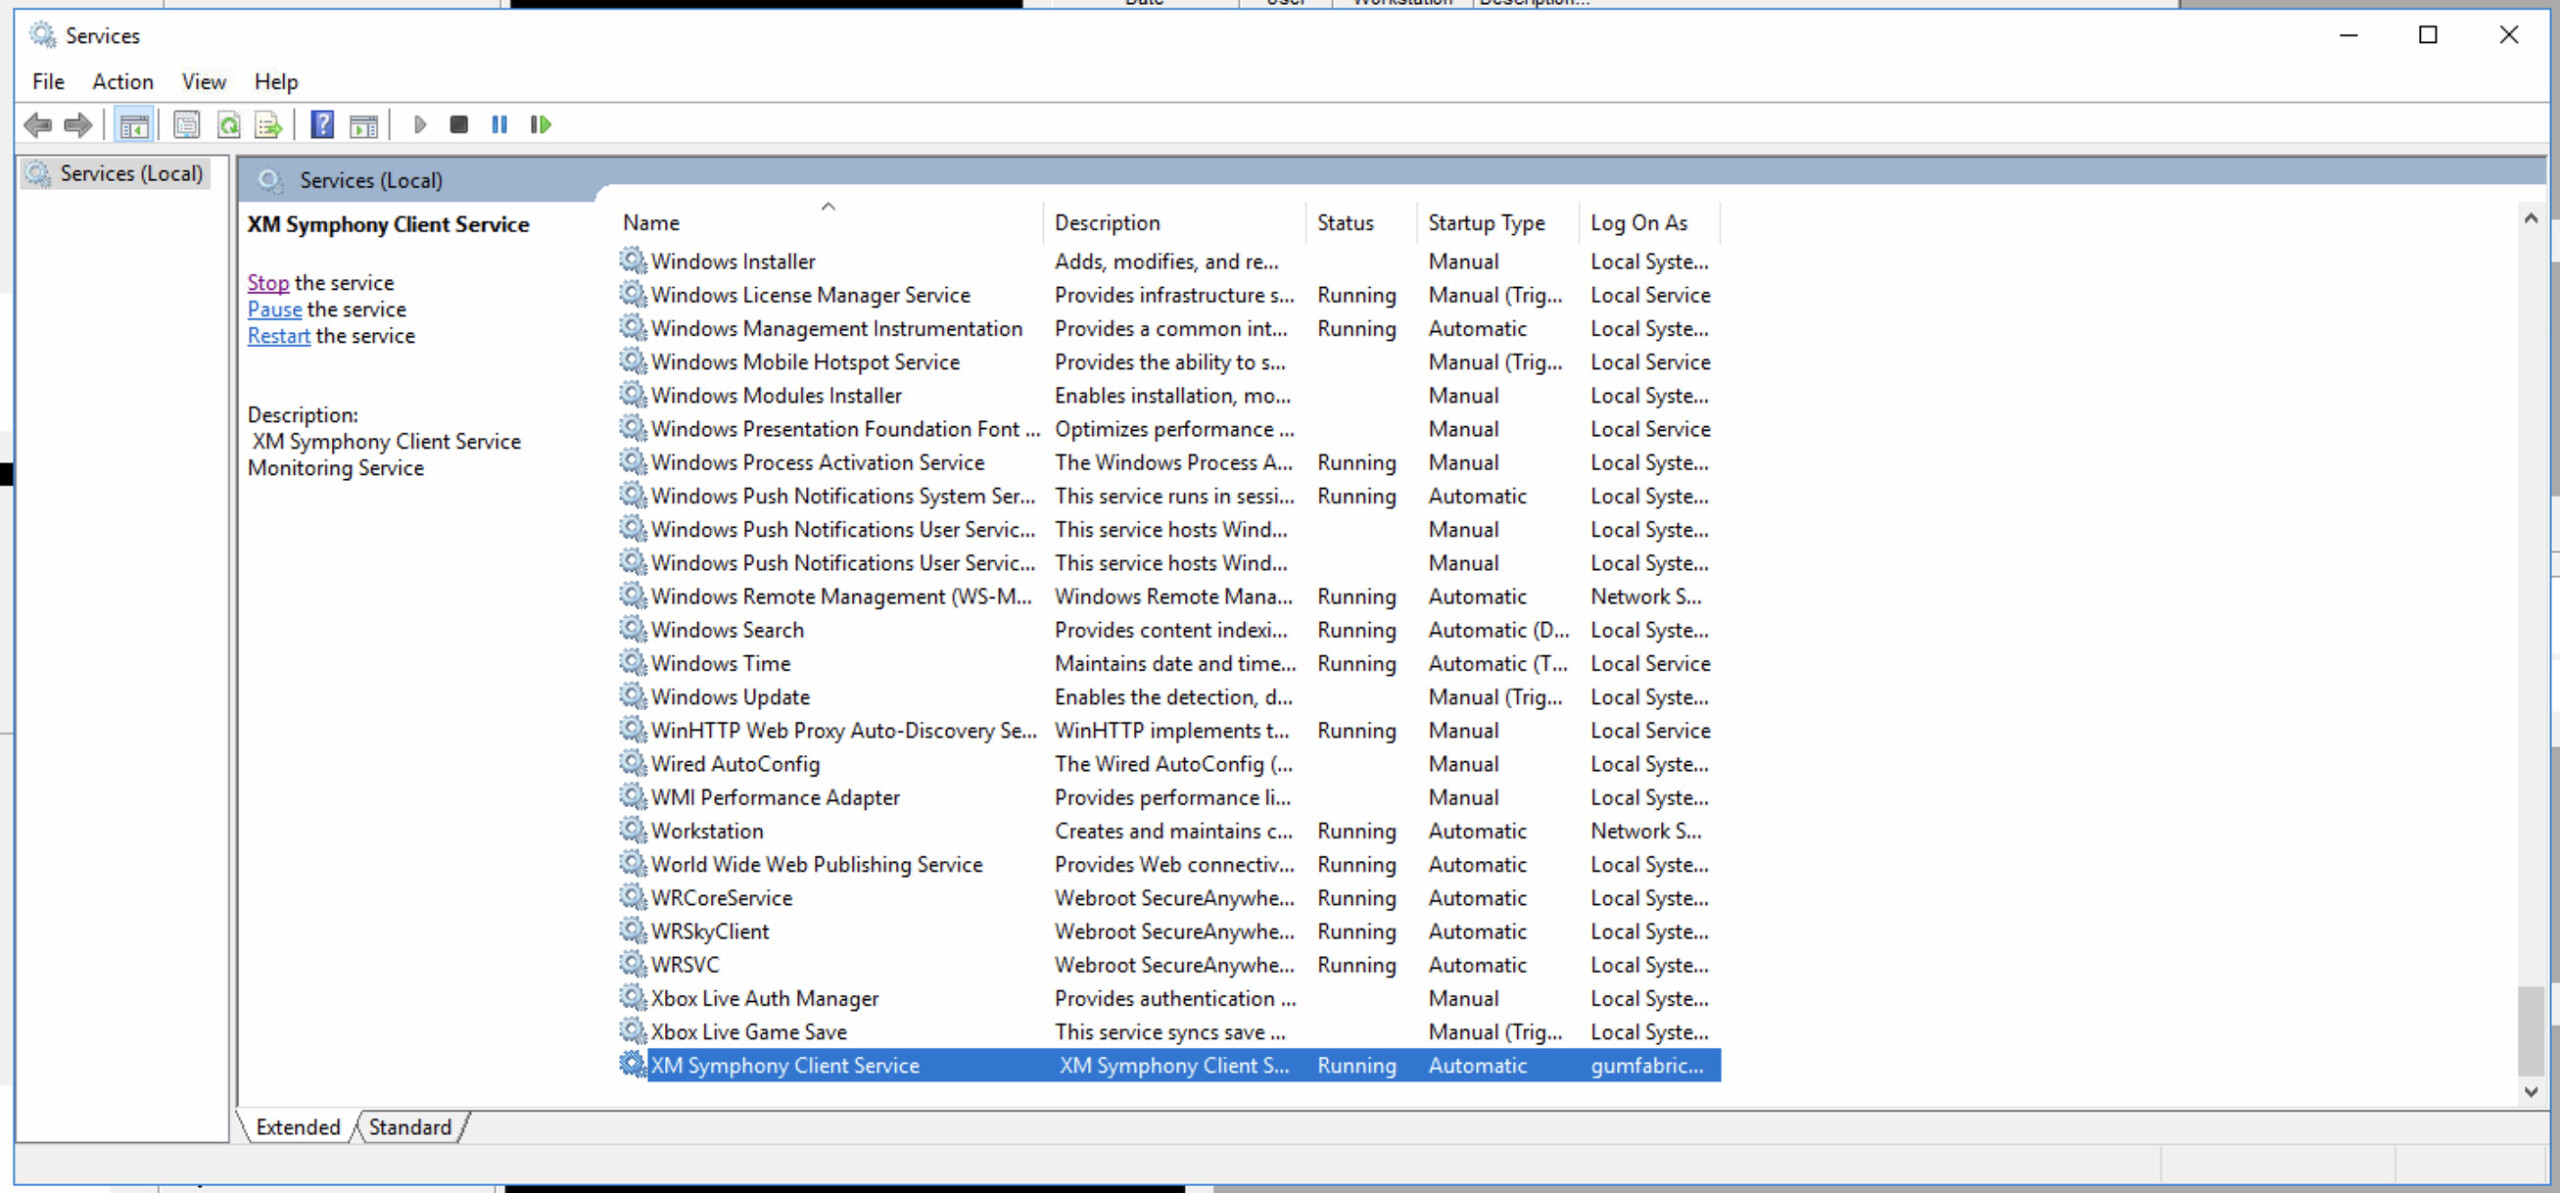Click the scroll down arrow of the services list
The image size is (2560, 1193).
pyautogui.click(x=2530, y=1092)
